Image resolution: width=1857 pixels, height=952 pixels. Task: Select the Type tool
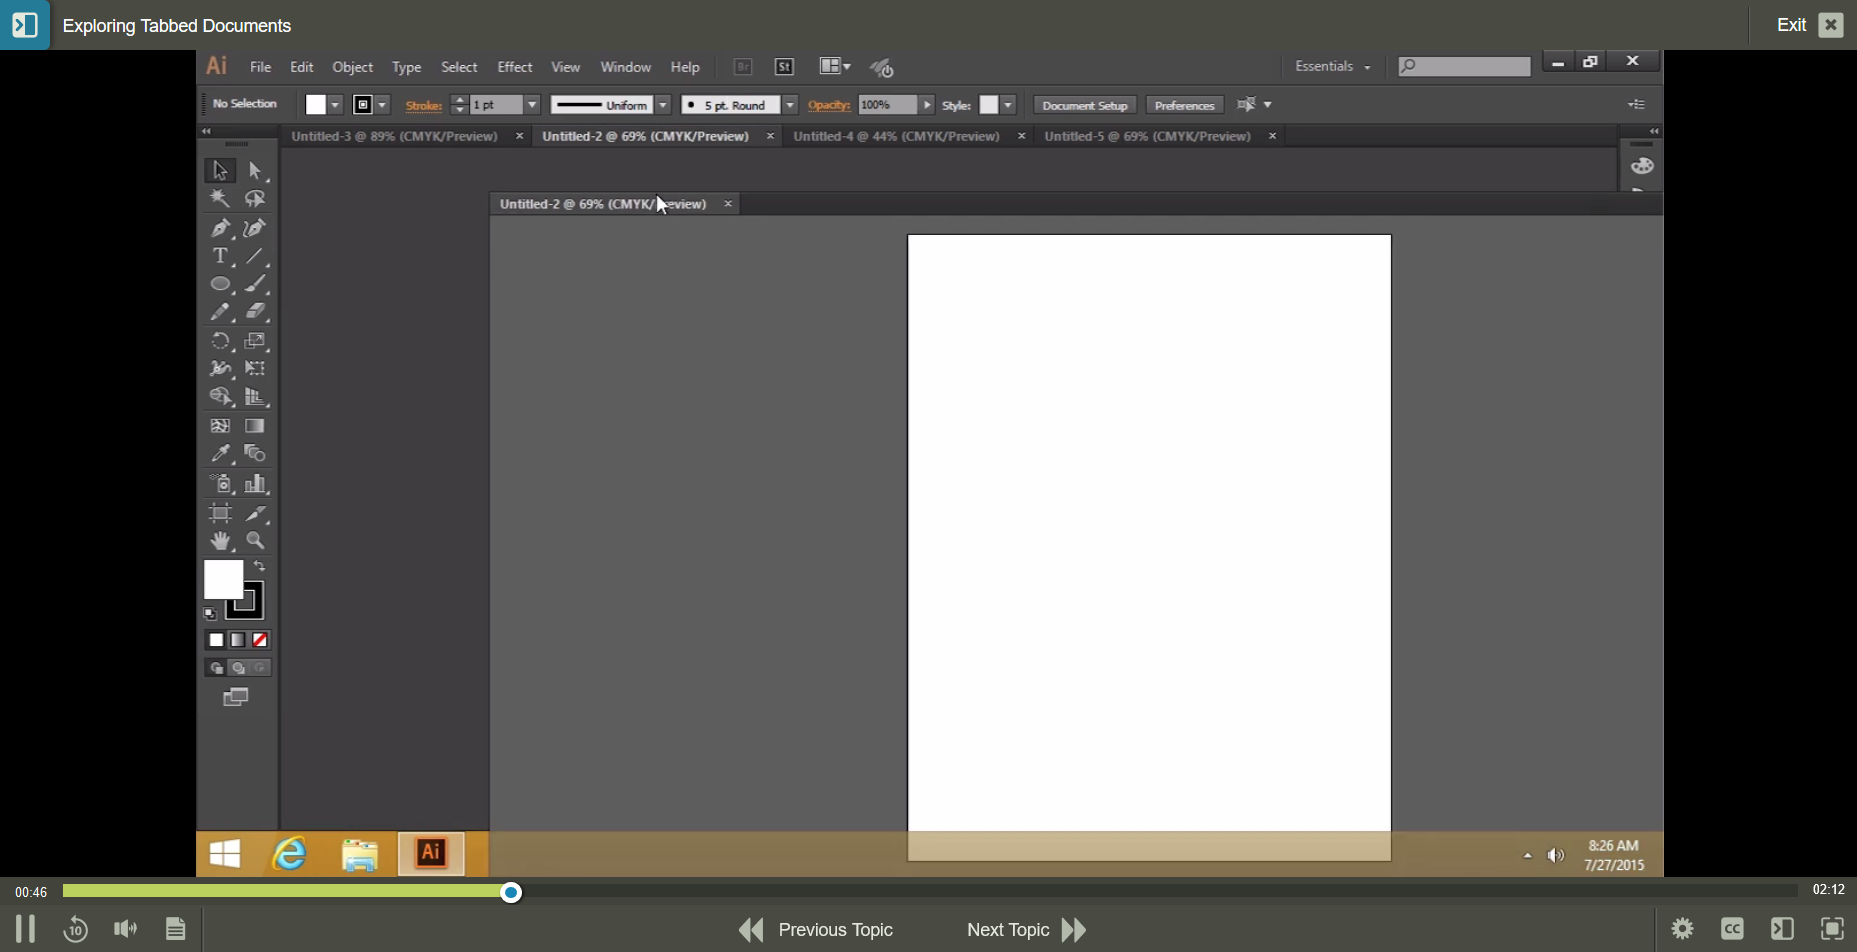pyautogui.click(x=220, y=256)
